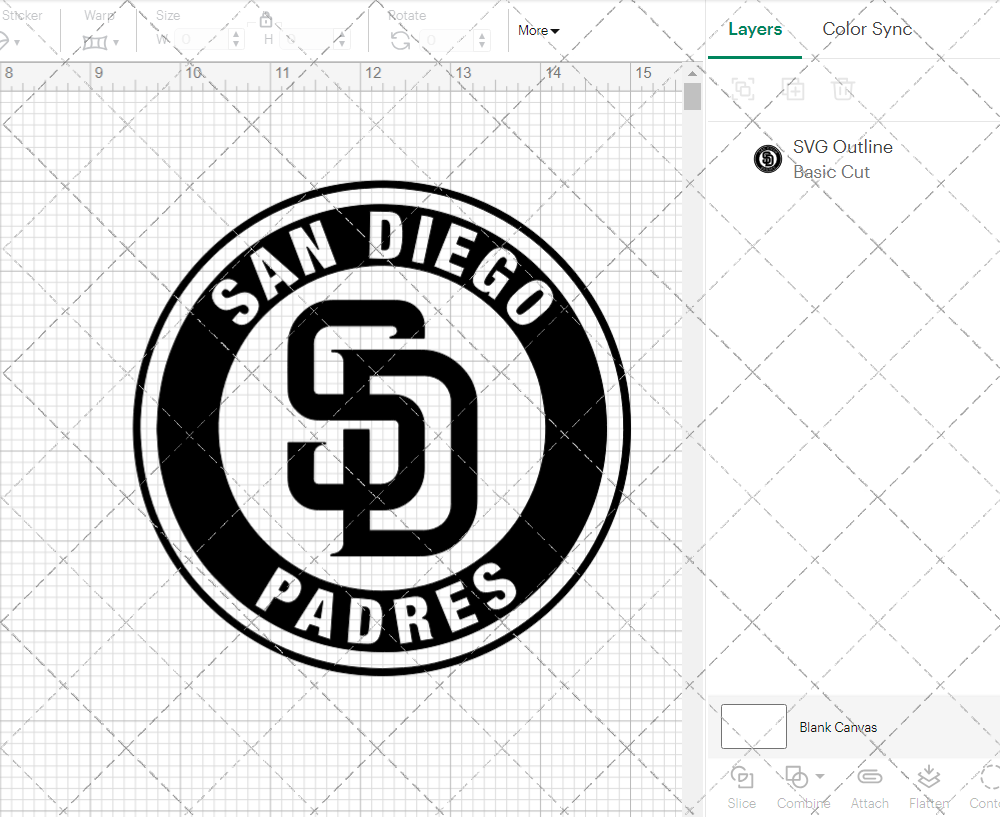
Task: Open the Sticker options dropdown arrow
Action: point(17,43)
